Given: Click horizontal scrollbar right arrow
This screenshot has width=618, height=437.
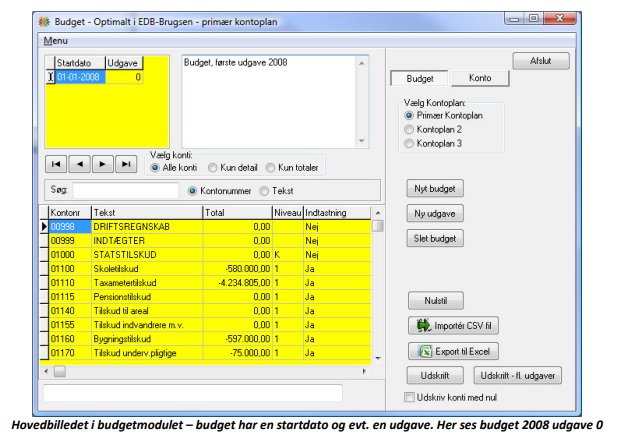Looking at the screenshot, I should pyautogui.click(x=364, y=371).
